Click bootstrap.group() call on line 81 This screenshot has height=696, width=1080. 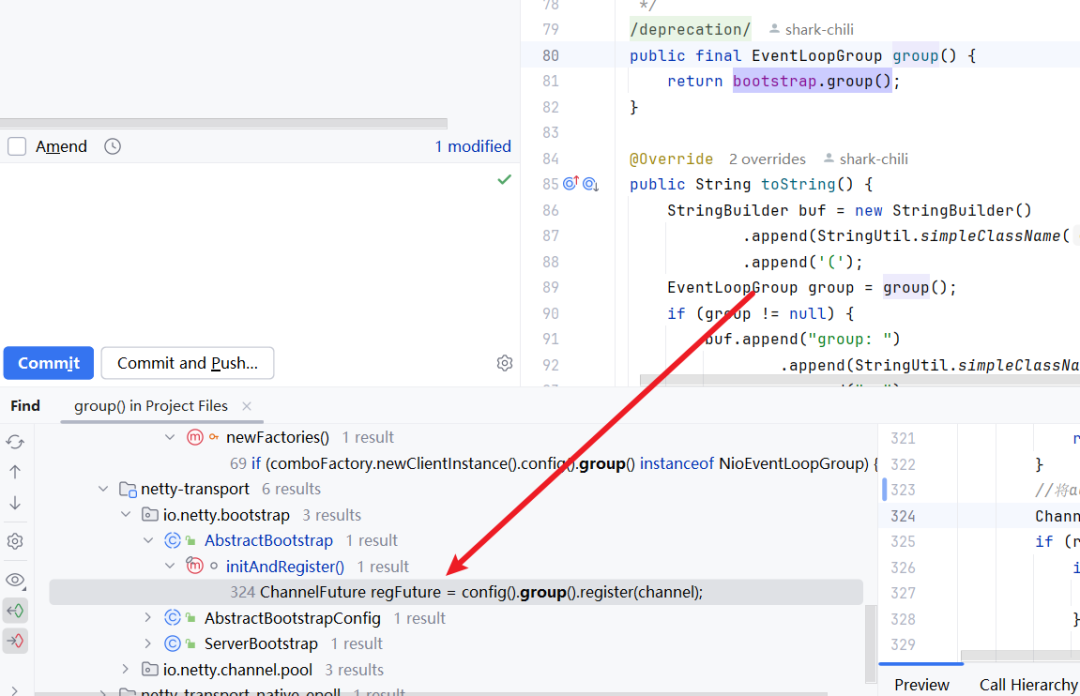pos(812,81)
